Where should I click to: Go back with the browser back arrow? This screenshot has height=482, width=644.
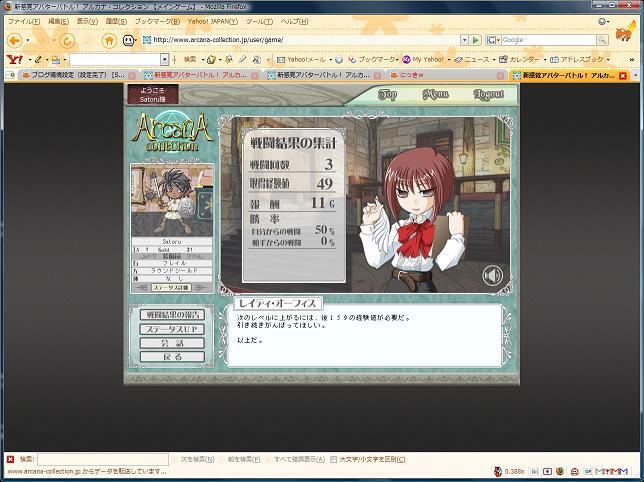(15, 40)
